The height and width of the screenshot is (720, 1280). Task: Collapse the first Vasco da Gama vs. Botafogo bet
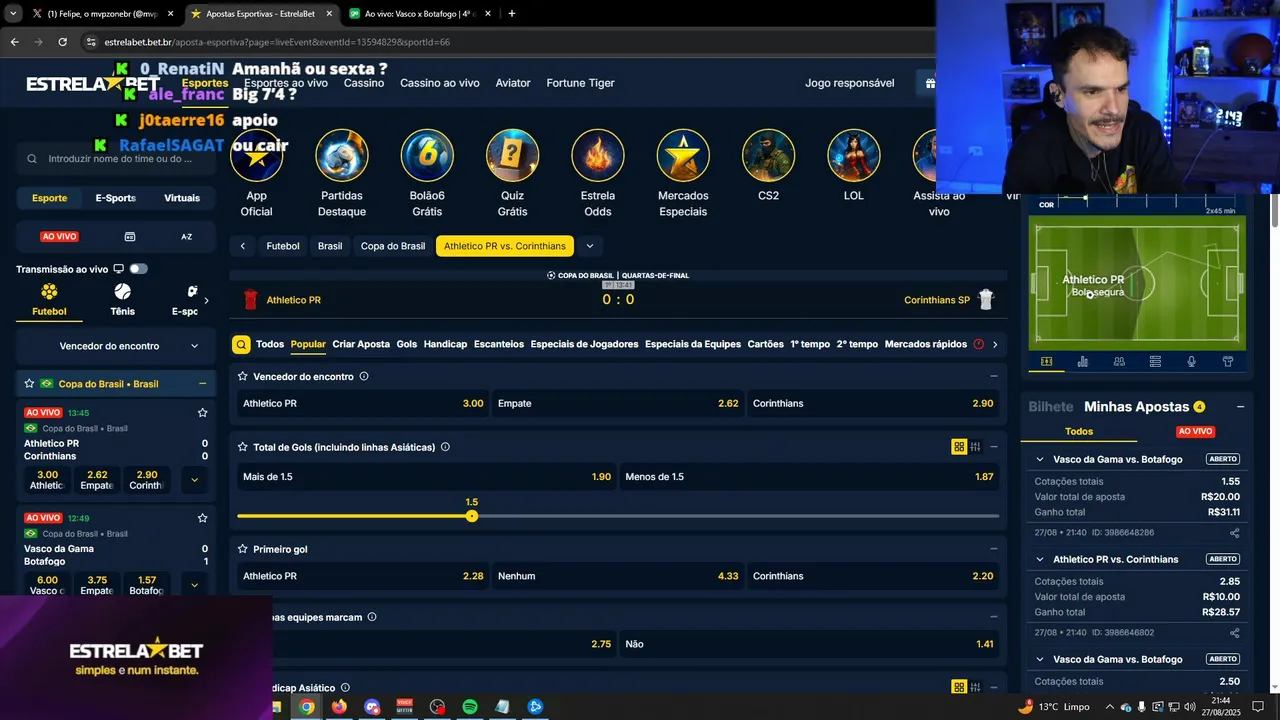1040,459
